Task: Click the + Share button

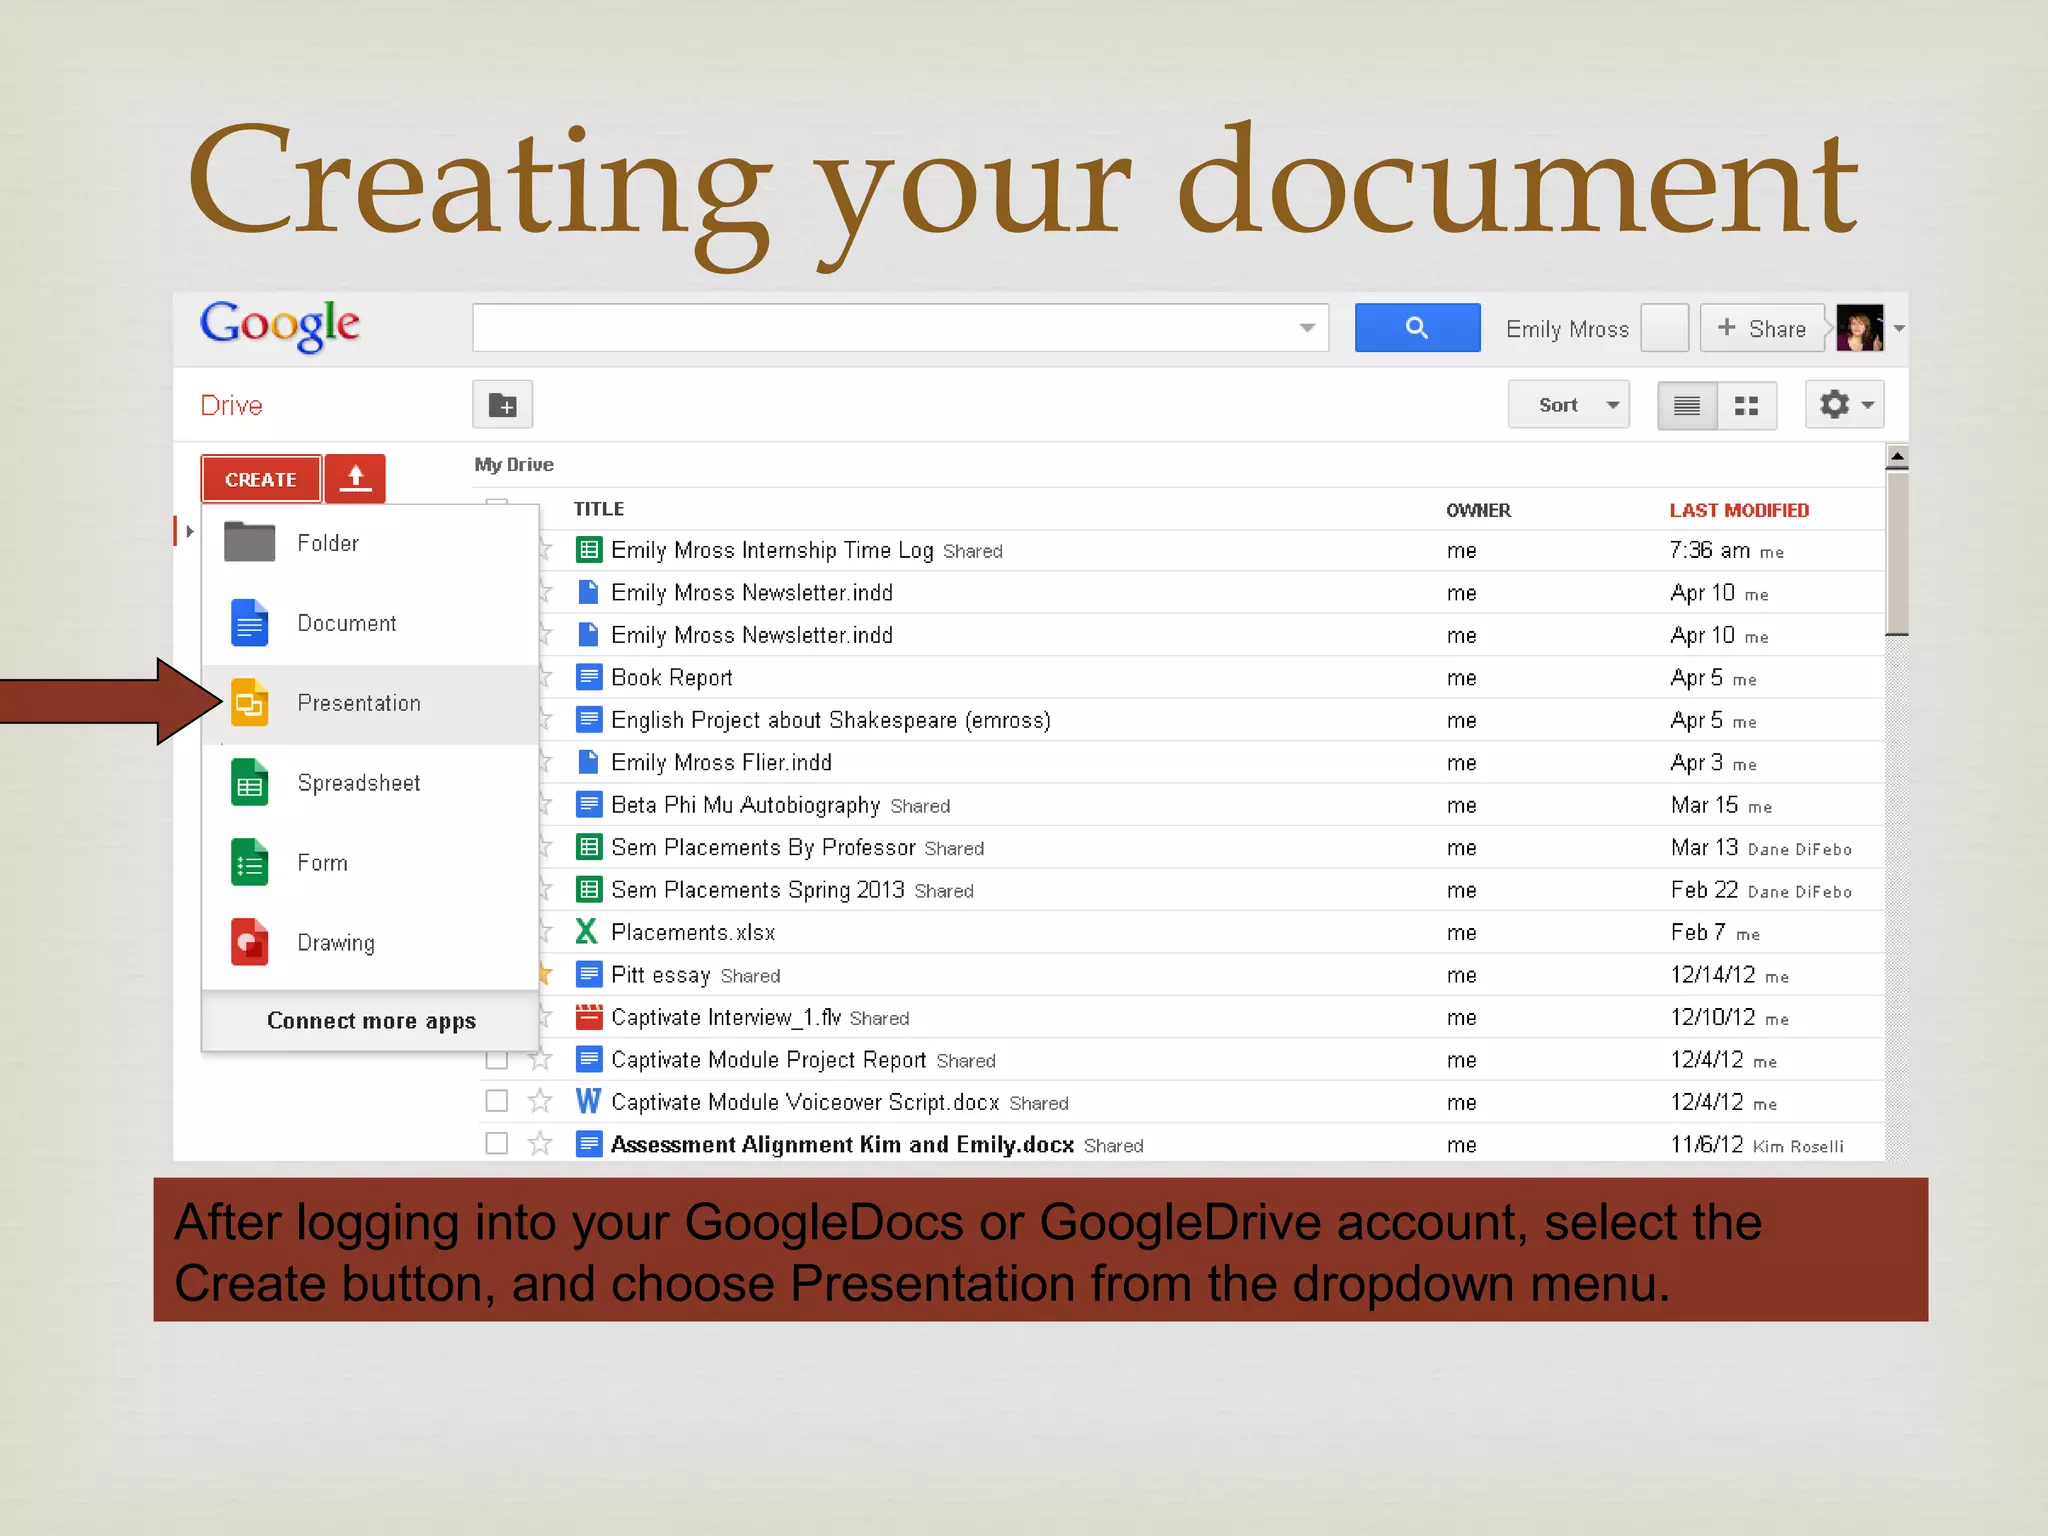Action: [1762, 328]
